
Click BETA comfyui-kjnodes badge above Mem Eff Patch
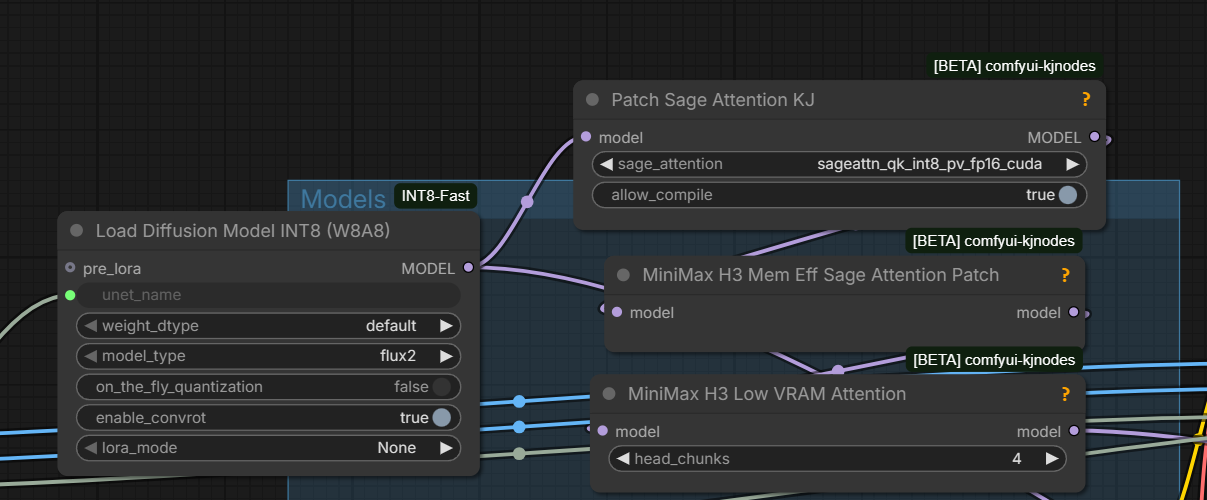click(x=994, y=241)
